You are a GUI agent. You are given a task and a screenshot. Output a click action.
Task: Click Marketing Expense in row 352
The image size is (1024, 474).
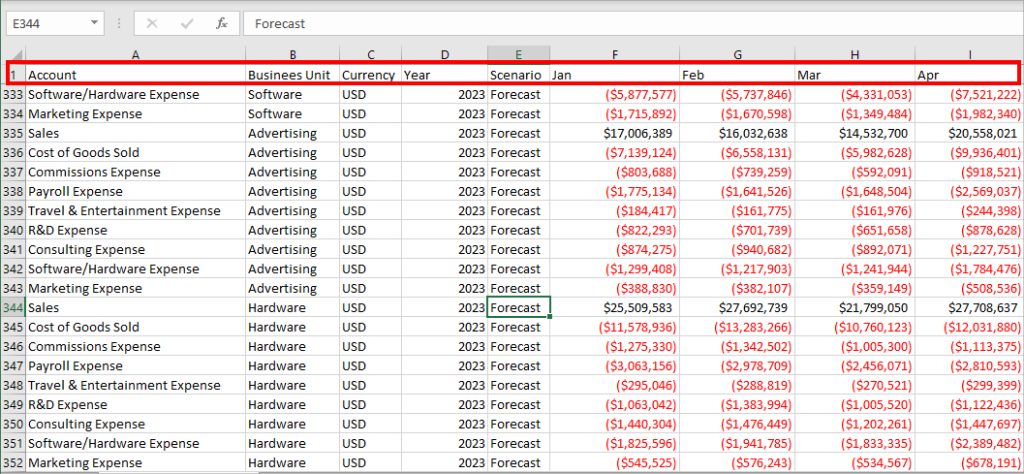coord(135,463)
